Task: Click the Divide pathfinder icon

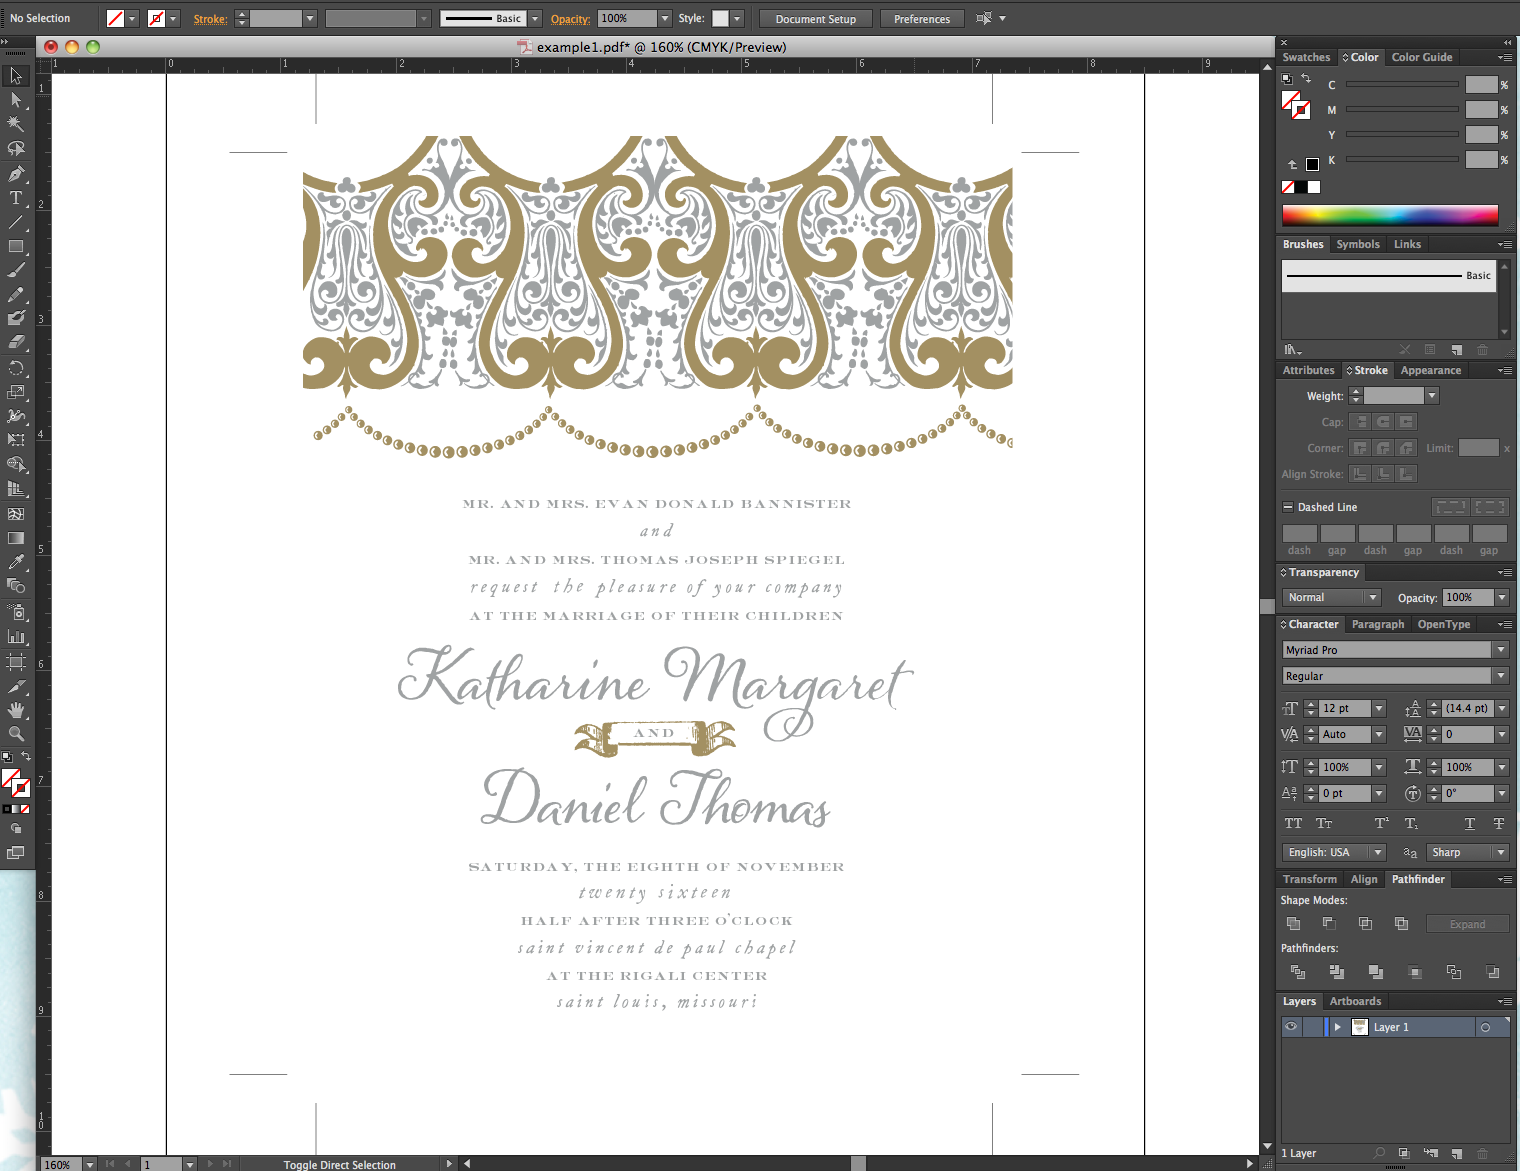Action: click(x=1298, y=972)
